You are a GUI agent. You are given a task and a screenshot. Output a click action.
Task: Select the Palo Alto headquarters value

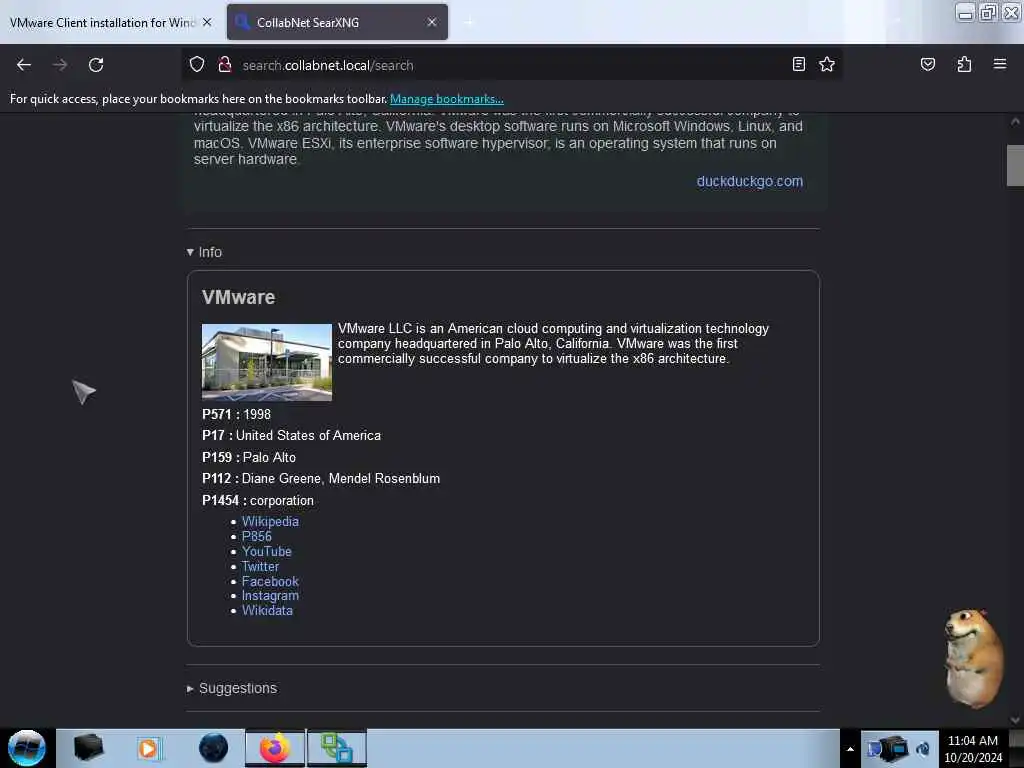[x=269, y=457]
